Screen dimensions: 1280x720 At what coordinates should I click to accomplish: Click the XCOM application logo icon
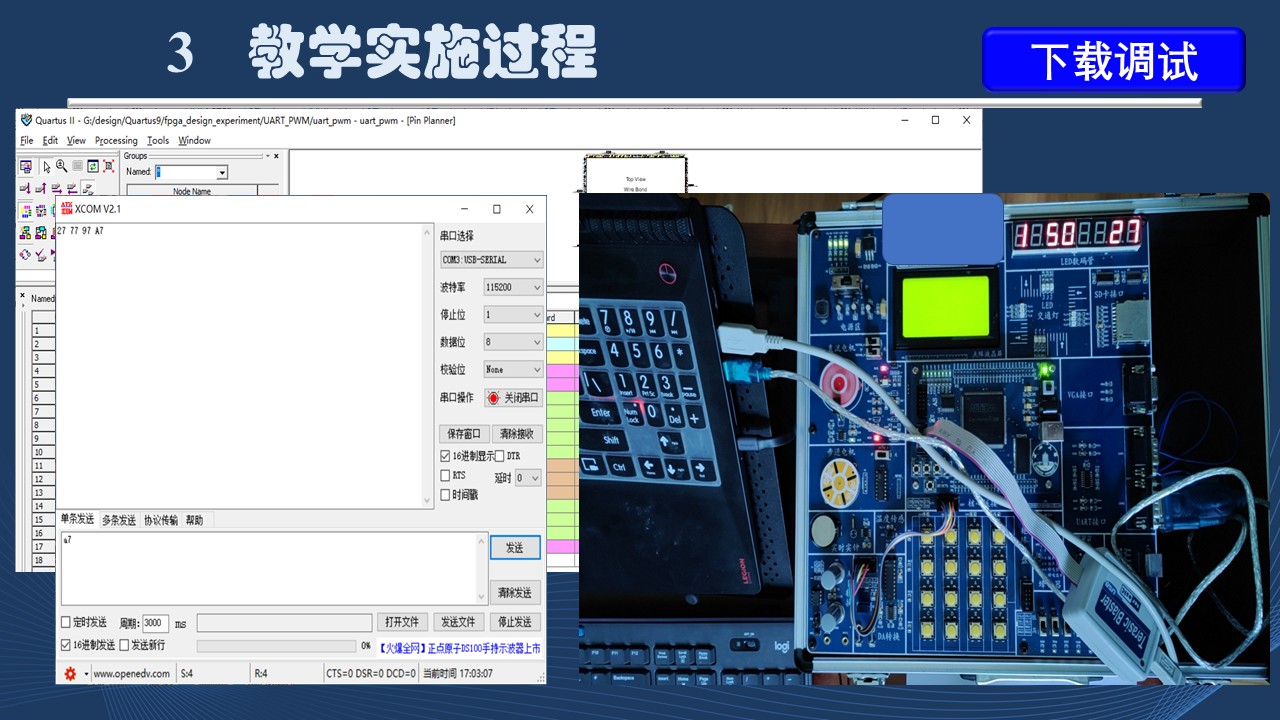pyautogui.click(x=67, y=208)
